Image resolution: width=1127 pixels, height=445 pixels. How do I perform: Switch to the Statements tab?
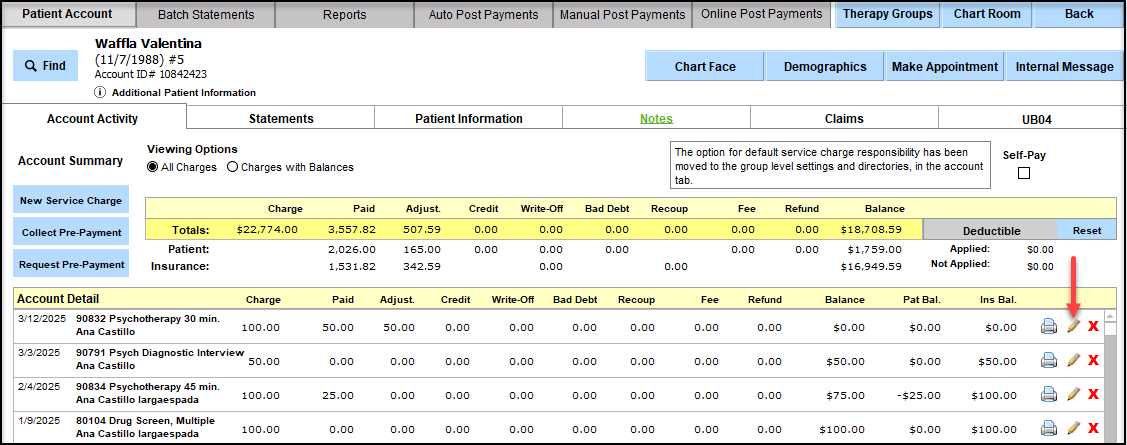[x=281, y=118]
